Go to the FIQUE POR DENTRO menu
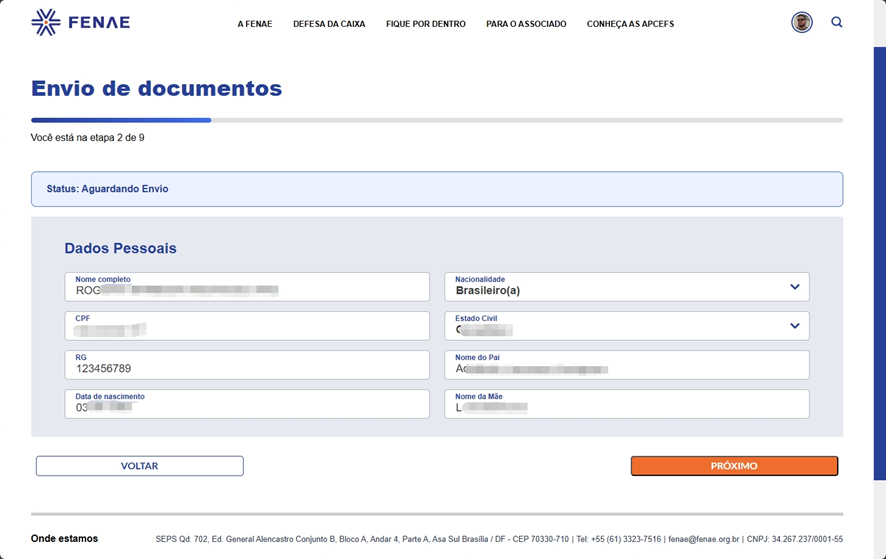Viewport: 886px width, 559px height. pyautogui.click(x=426, y=24)
